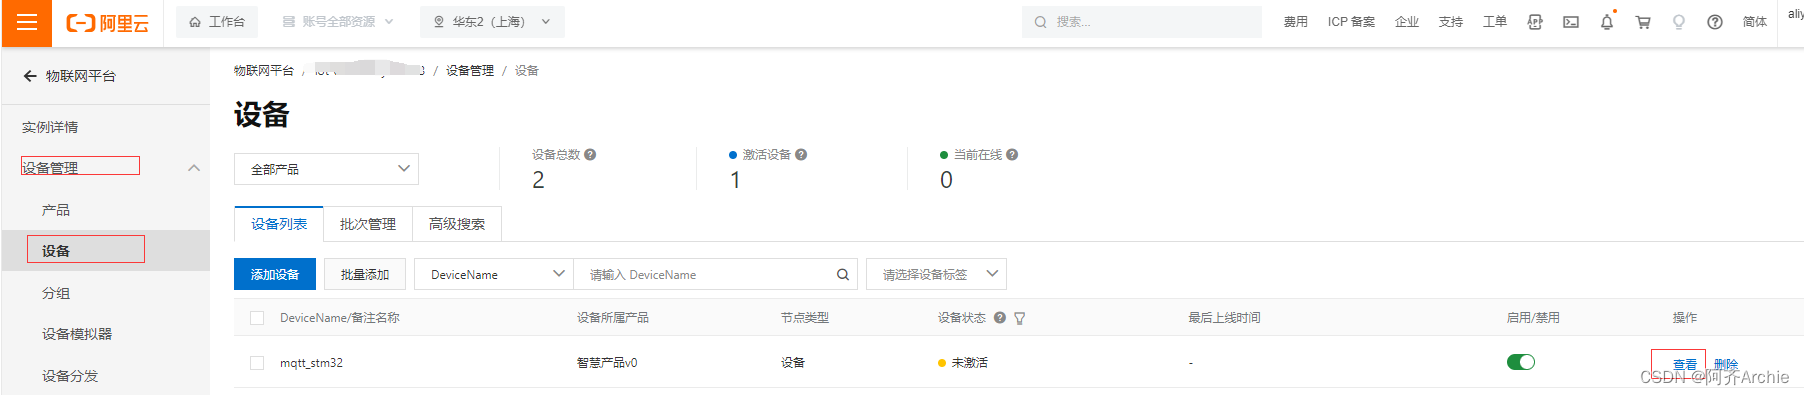1804x395 pixels.
Task: Check the box next to mqtt_stm32
Action: point(257,363)
